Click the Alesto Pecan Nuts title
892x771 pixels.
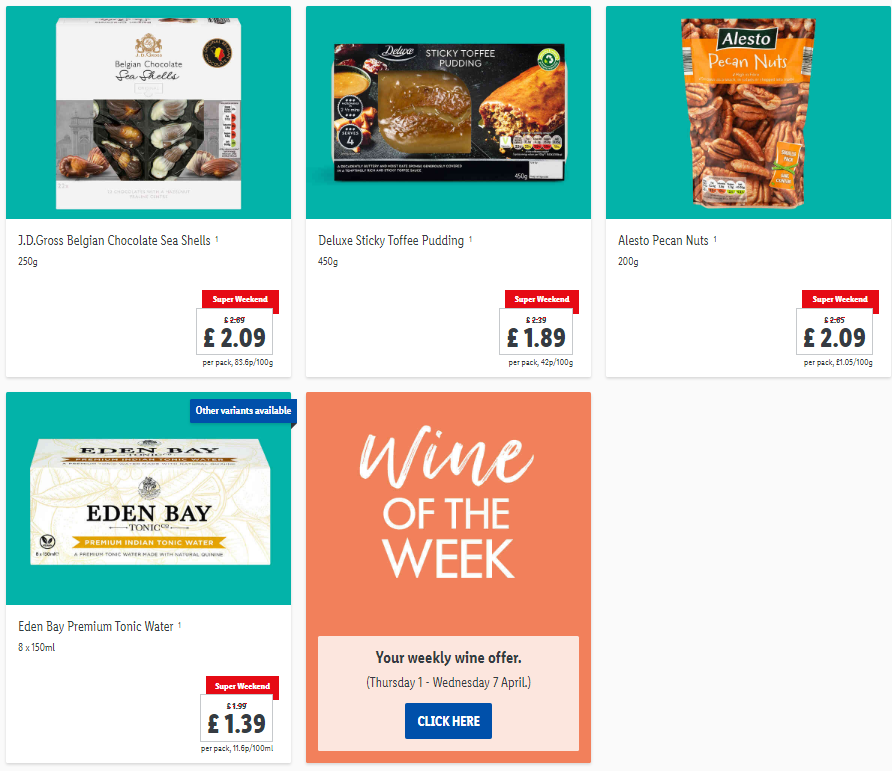(663, 241)
